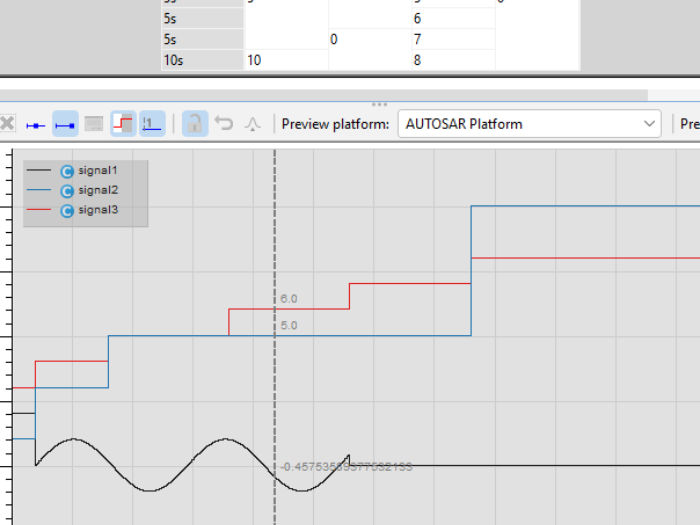Screen dimensions: 700x525
Task: Click the cell containing value 10
Action: point(285,60)
